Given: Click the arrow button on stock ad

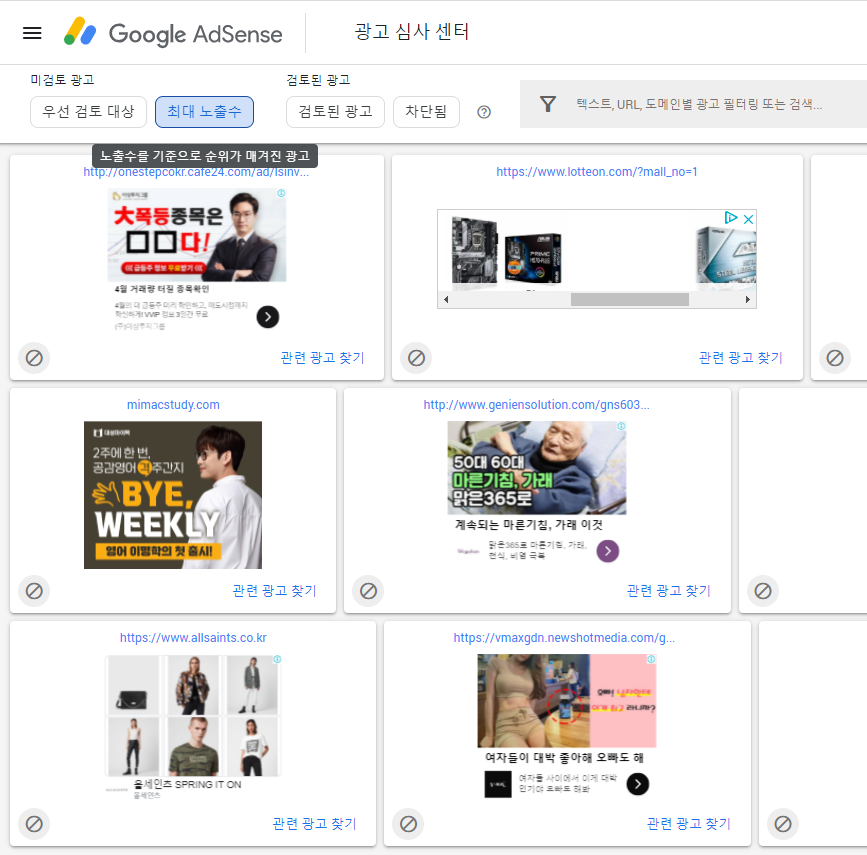Looking at the screenshot, I should click(268, 317).
